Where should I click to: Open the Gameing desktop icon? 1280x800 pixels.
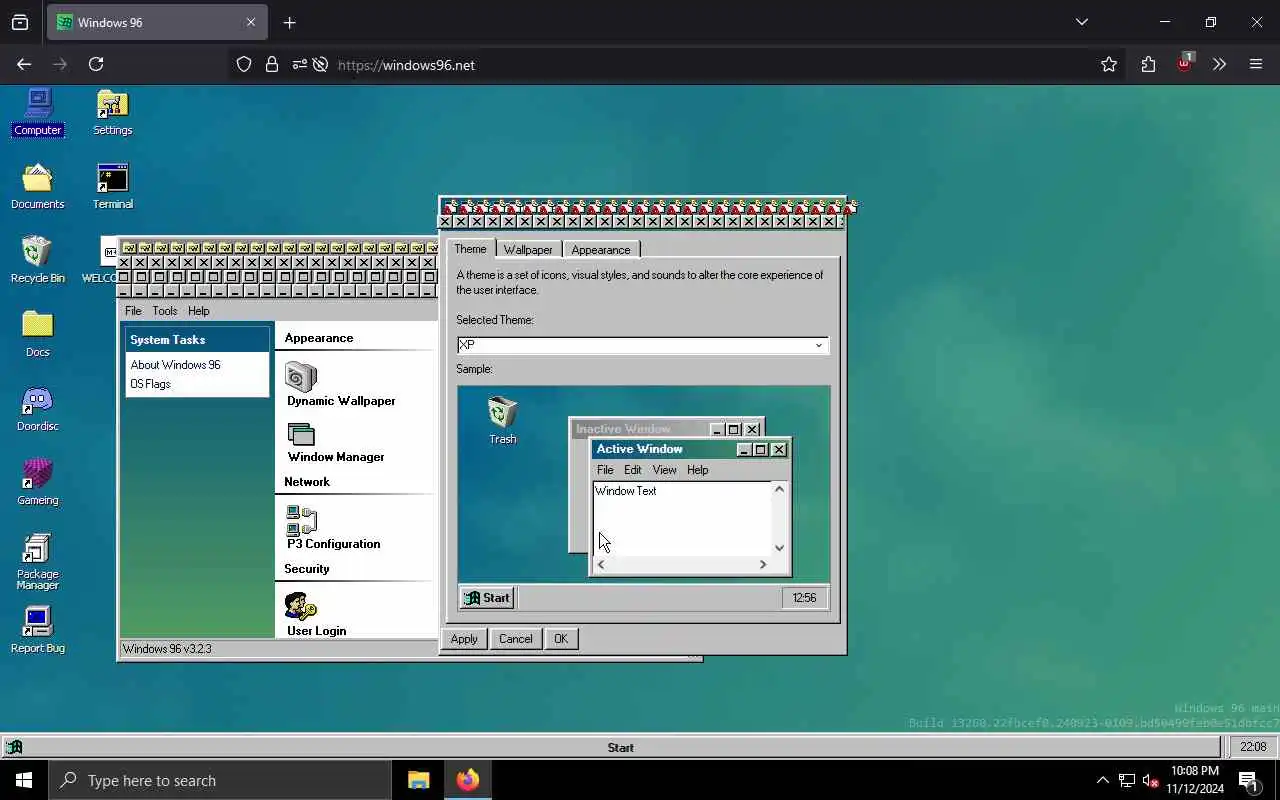coord(38,482)
